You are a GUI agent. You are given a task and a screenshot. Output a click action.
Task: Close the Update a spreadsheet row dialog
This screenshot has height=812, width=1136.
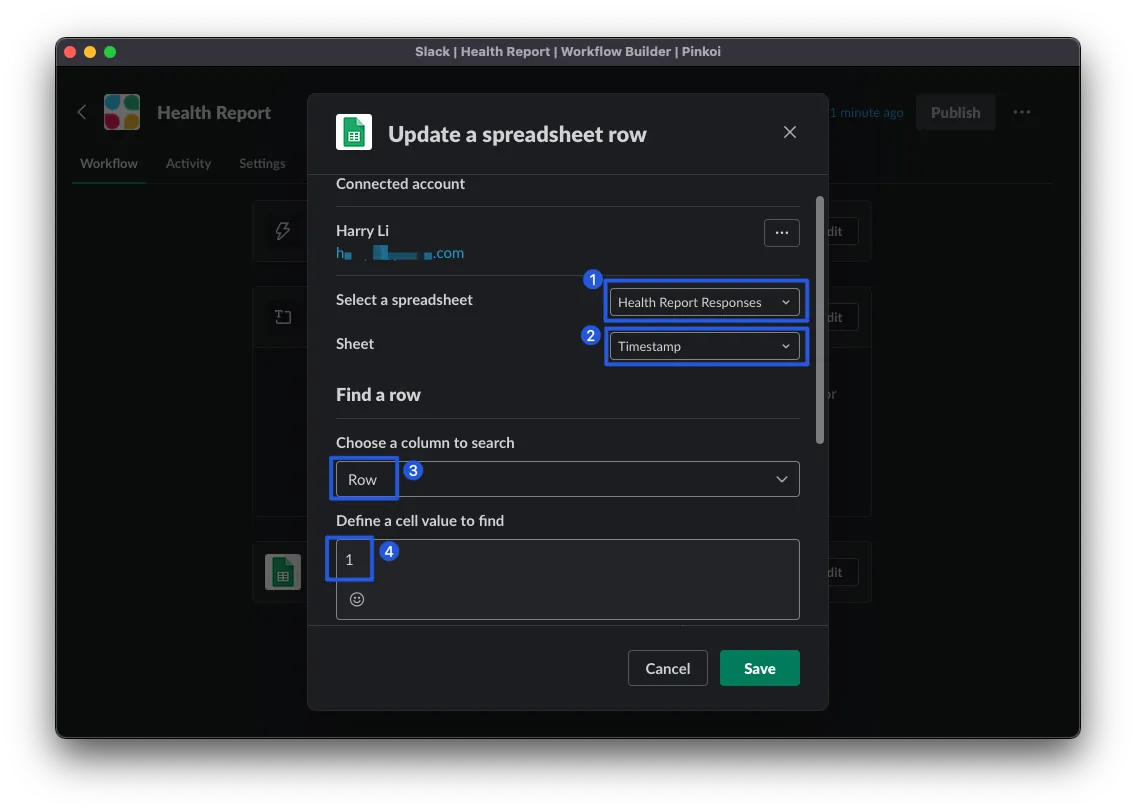tap(790, 132)
